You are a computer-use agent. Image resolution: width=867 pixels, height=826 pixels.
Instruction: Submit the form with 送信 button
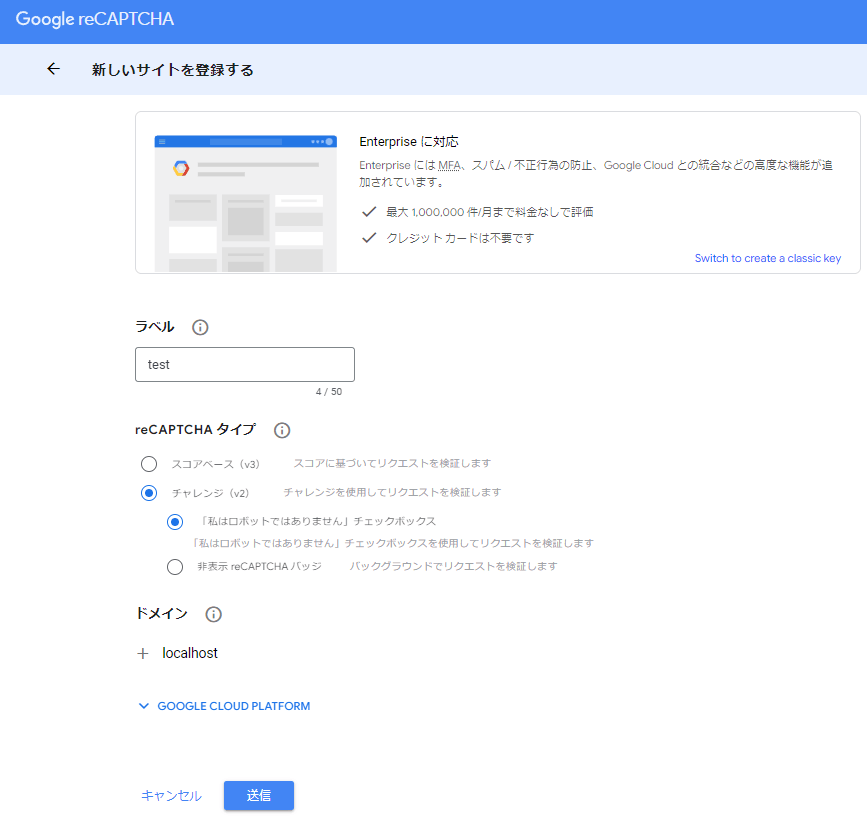(259, 796)
